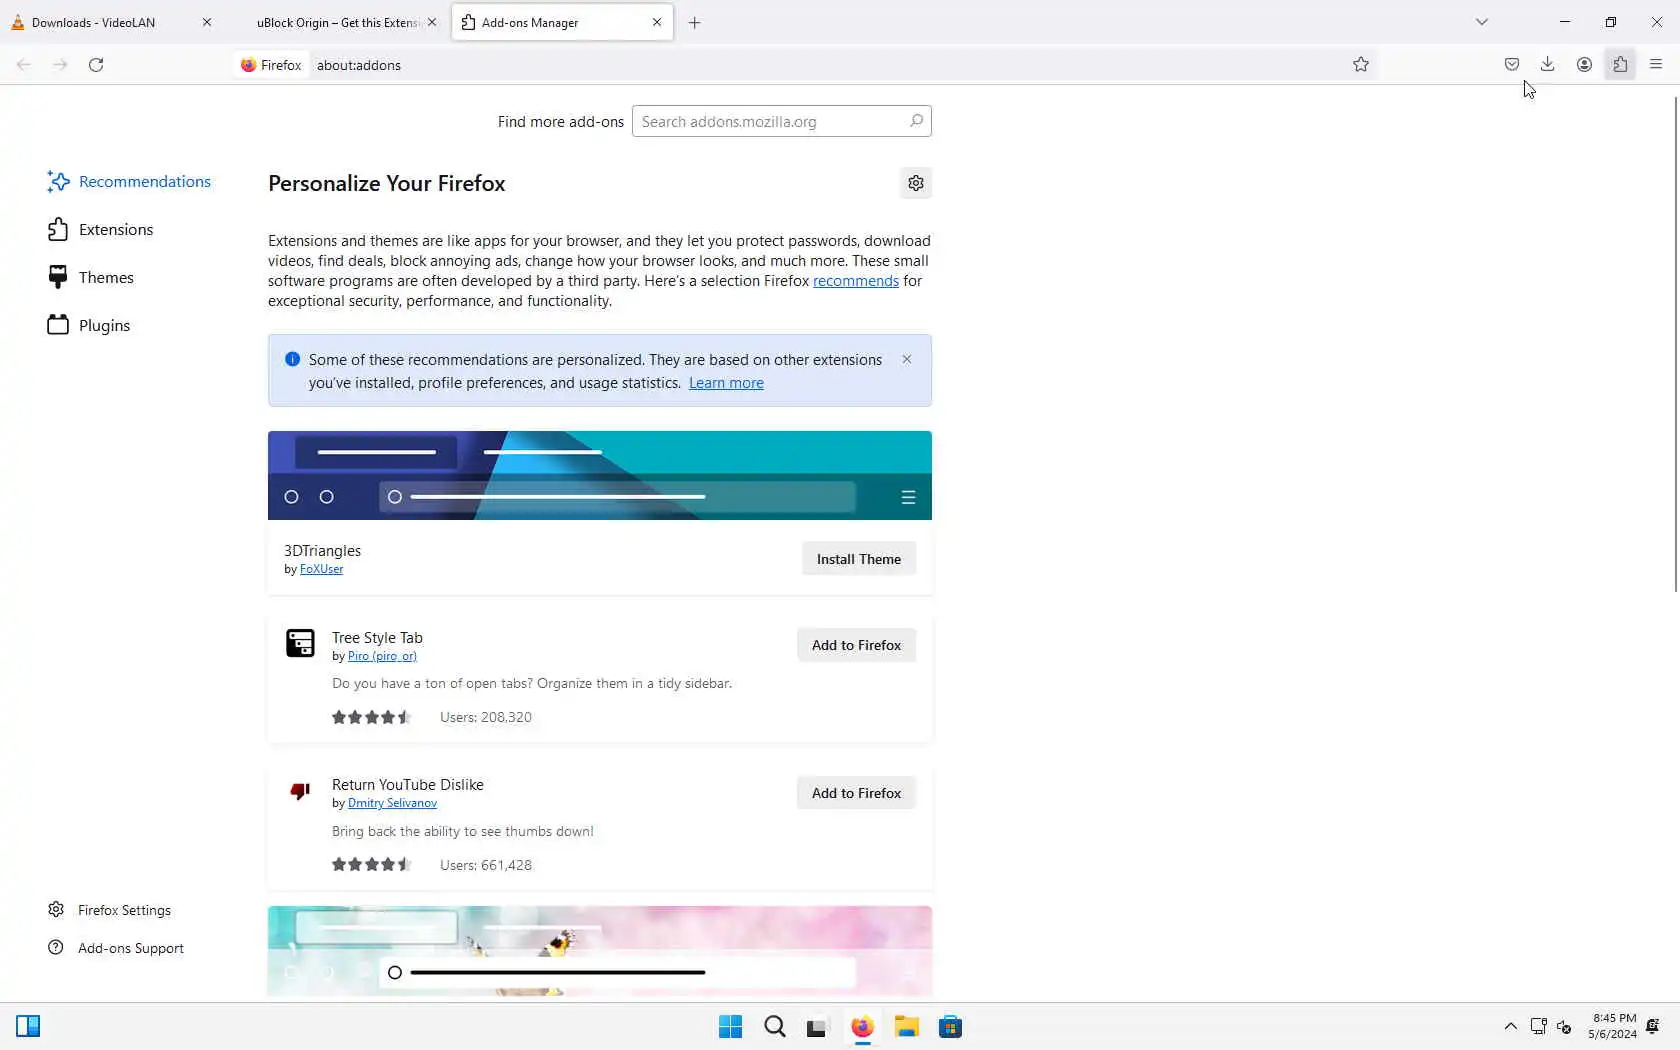Open the Themes category
Viewport: 1680px width, 1050px height.
click(91, 277)
